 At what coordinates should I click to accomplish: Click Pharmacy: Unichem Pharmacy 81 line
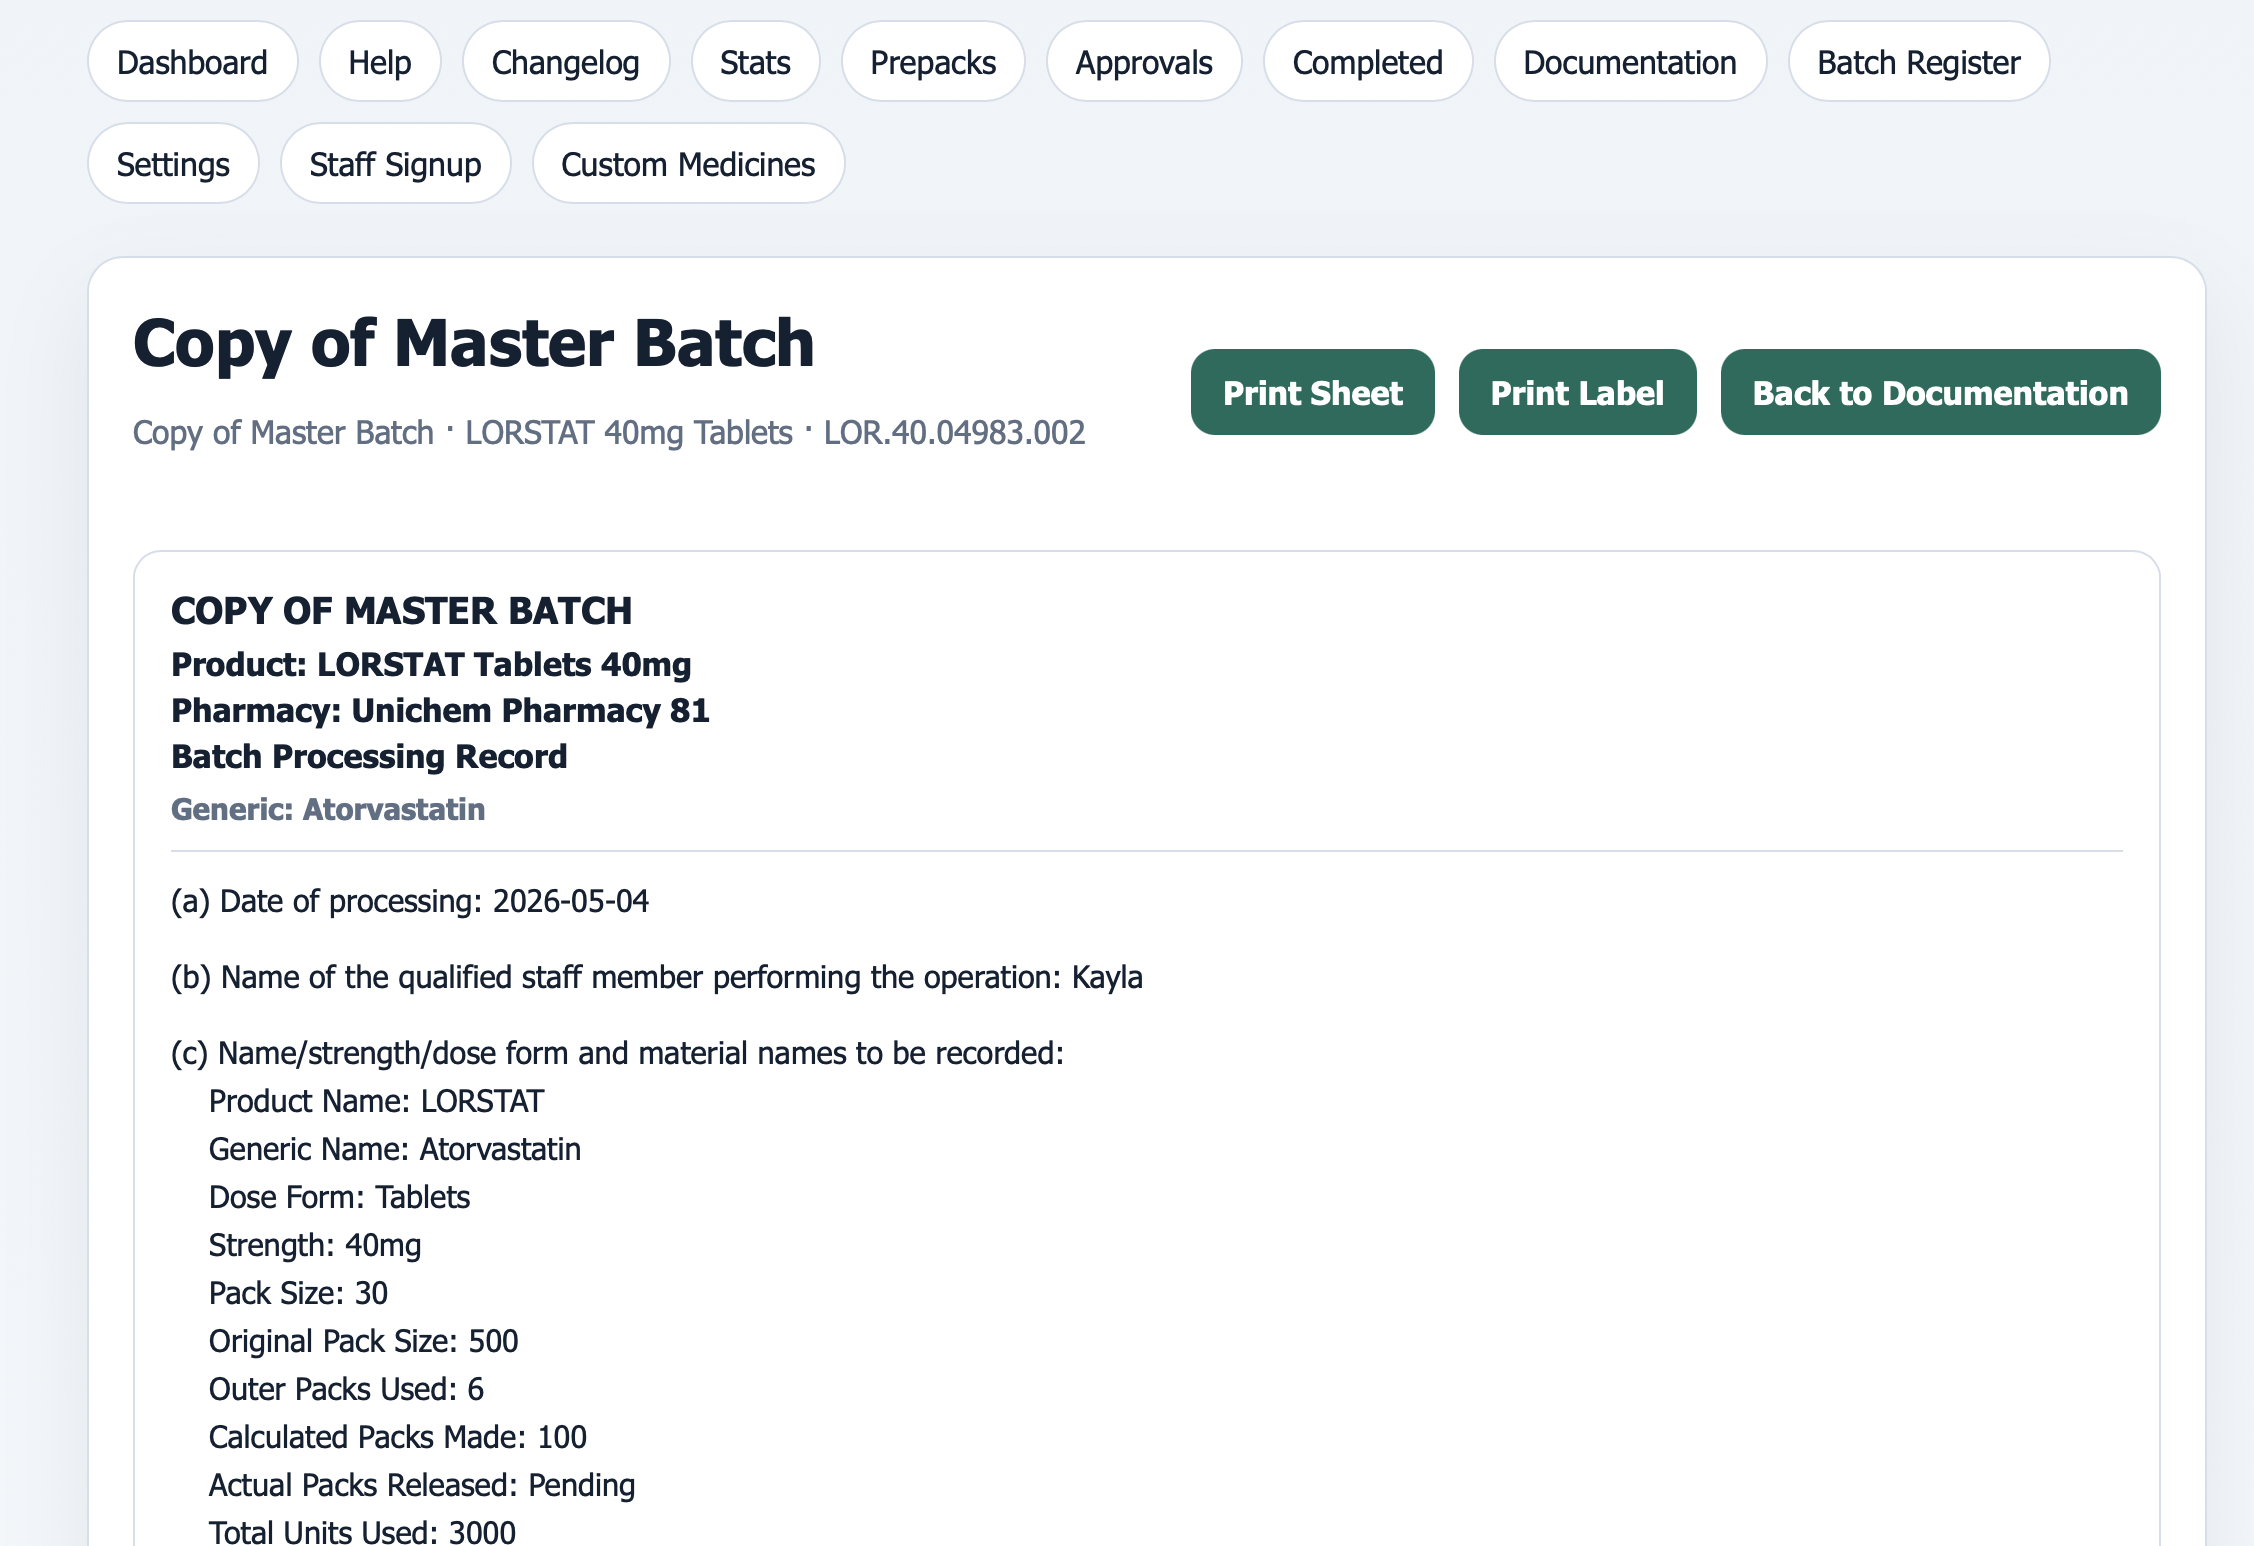click(x=440, y=710)
